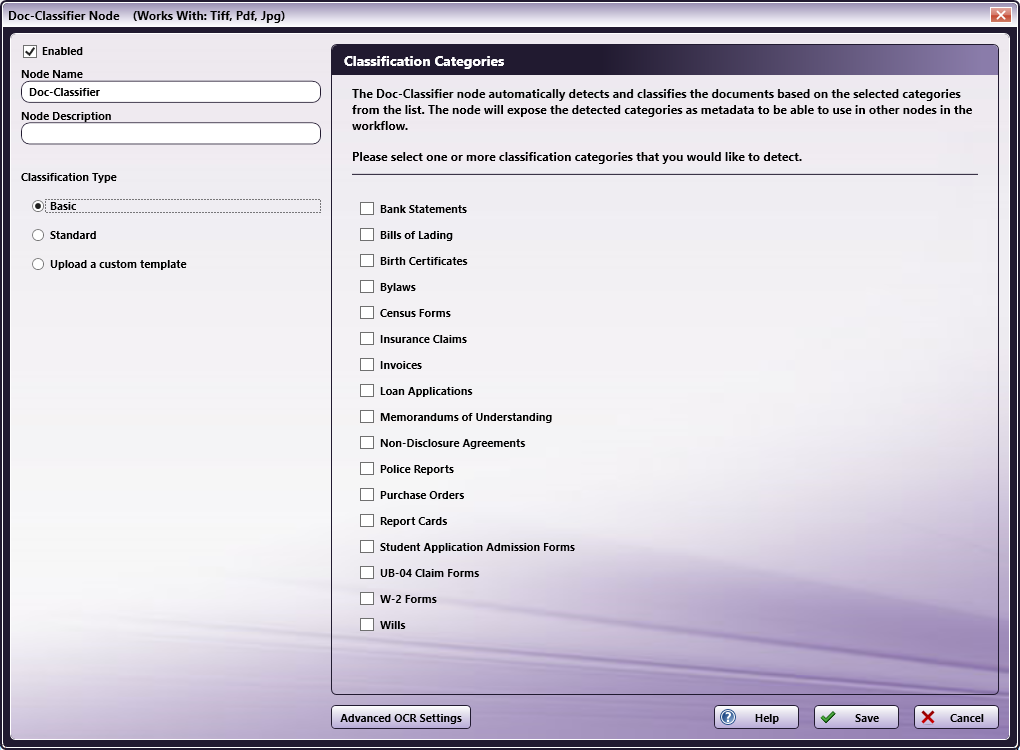Click the blue question mark Help icon

coord(728,717)
